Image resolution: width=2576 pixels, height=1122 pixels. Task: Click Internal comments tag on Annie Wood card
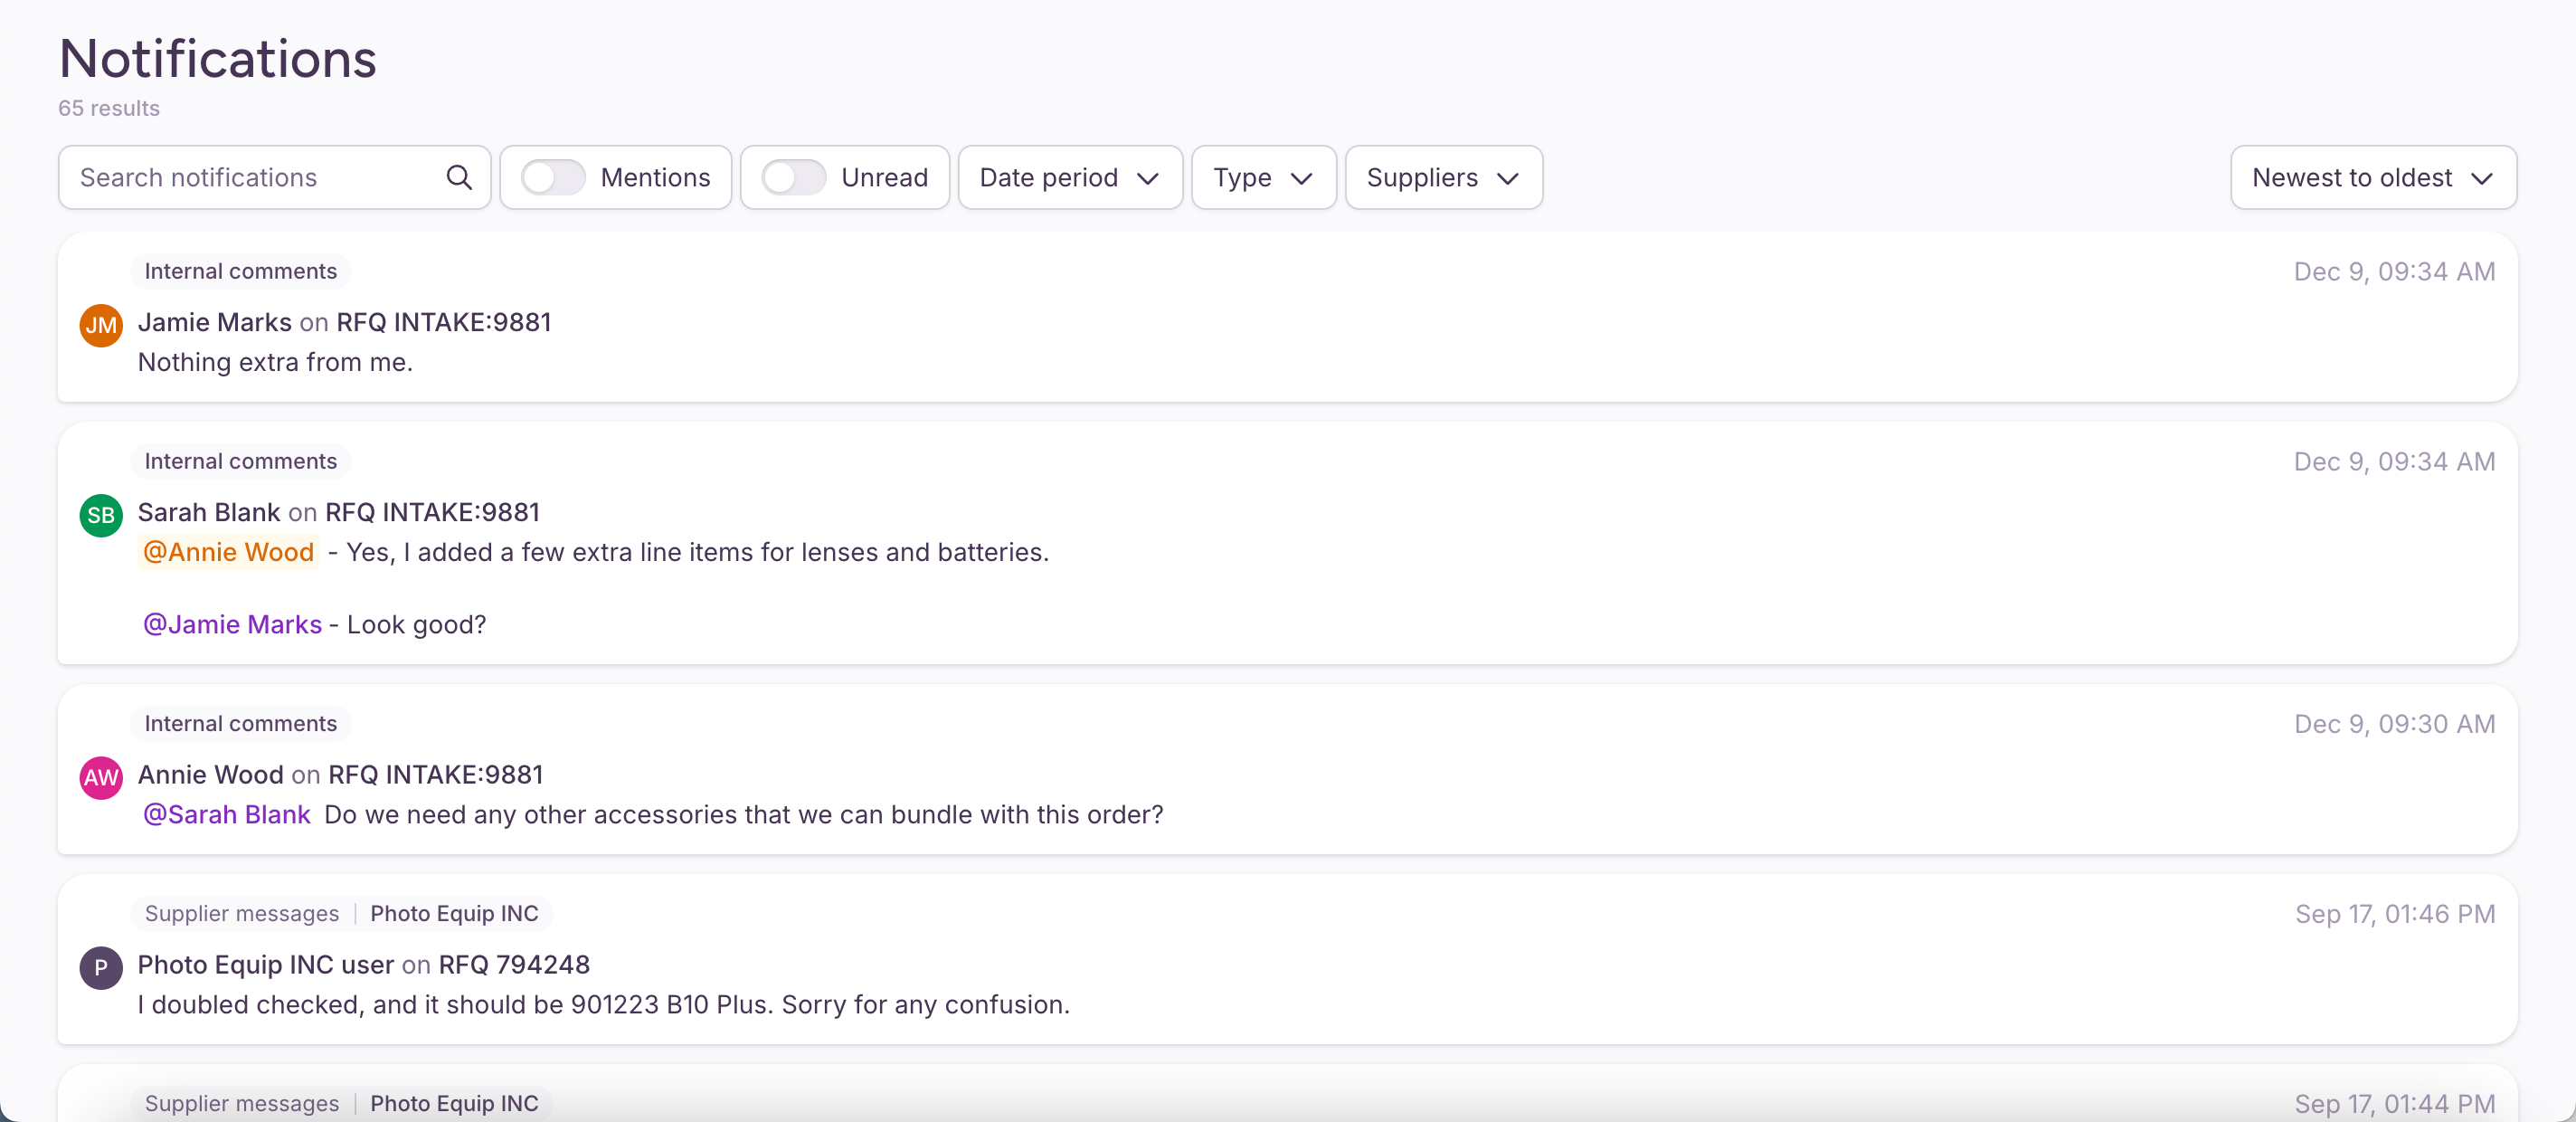tap(240, 723)
